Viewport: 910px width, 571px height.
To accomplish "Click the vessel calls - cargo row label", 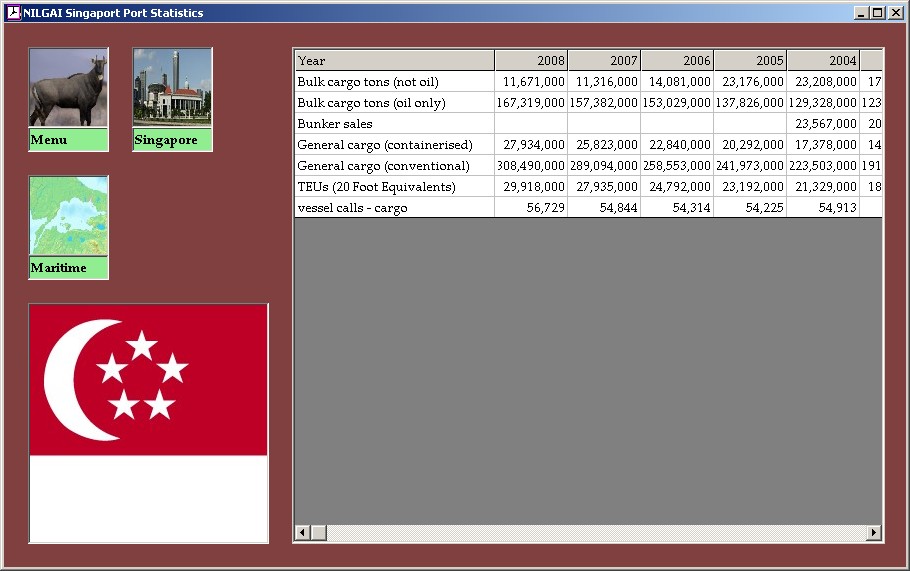I will (394, 208).
